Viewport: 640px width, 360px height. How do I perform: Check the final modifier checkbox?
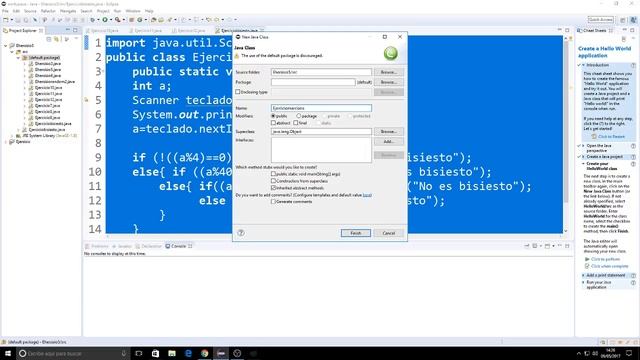296,123
